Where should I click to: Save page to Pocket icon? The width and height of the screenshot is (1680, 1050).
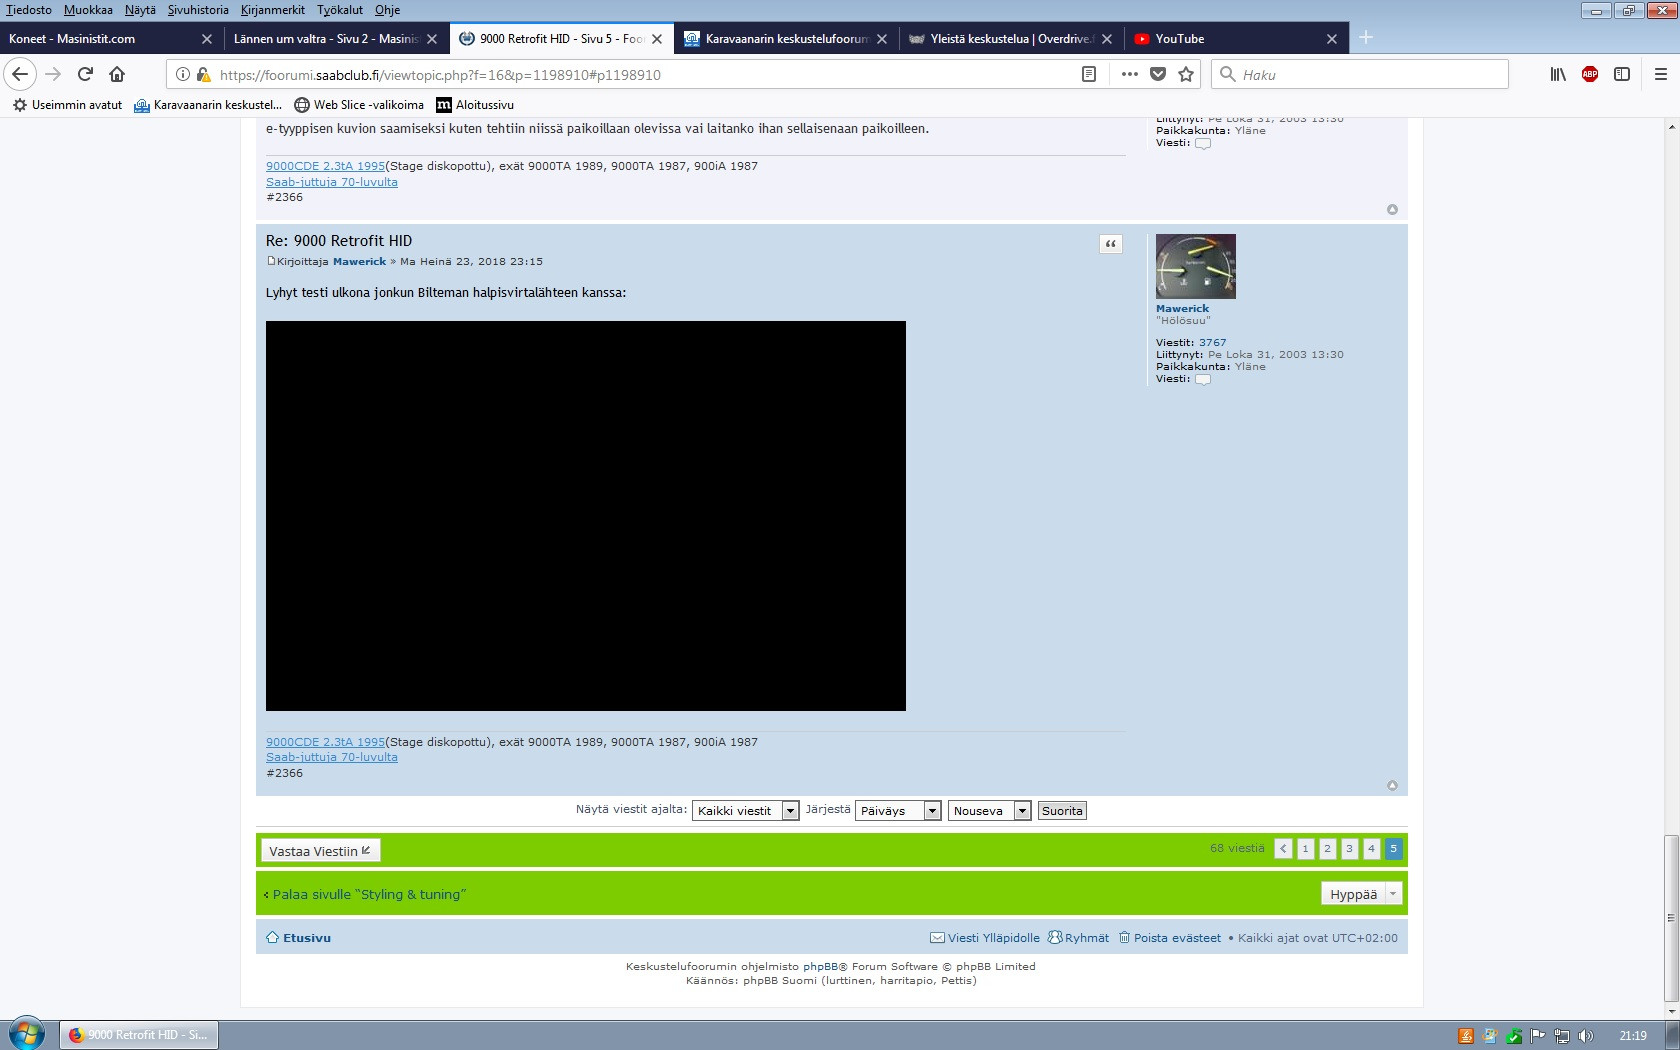[x=1158, y=74]
